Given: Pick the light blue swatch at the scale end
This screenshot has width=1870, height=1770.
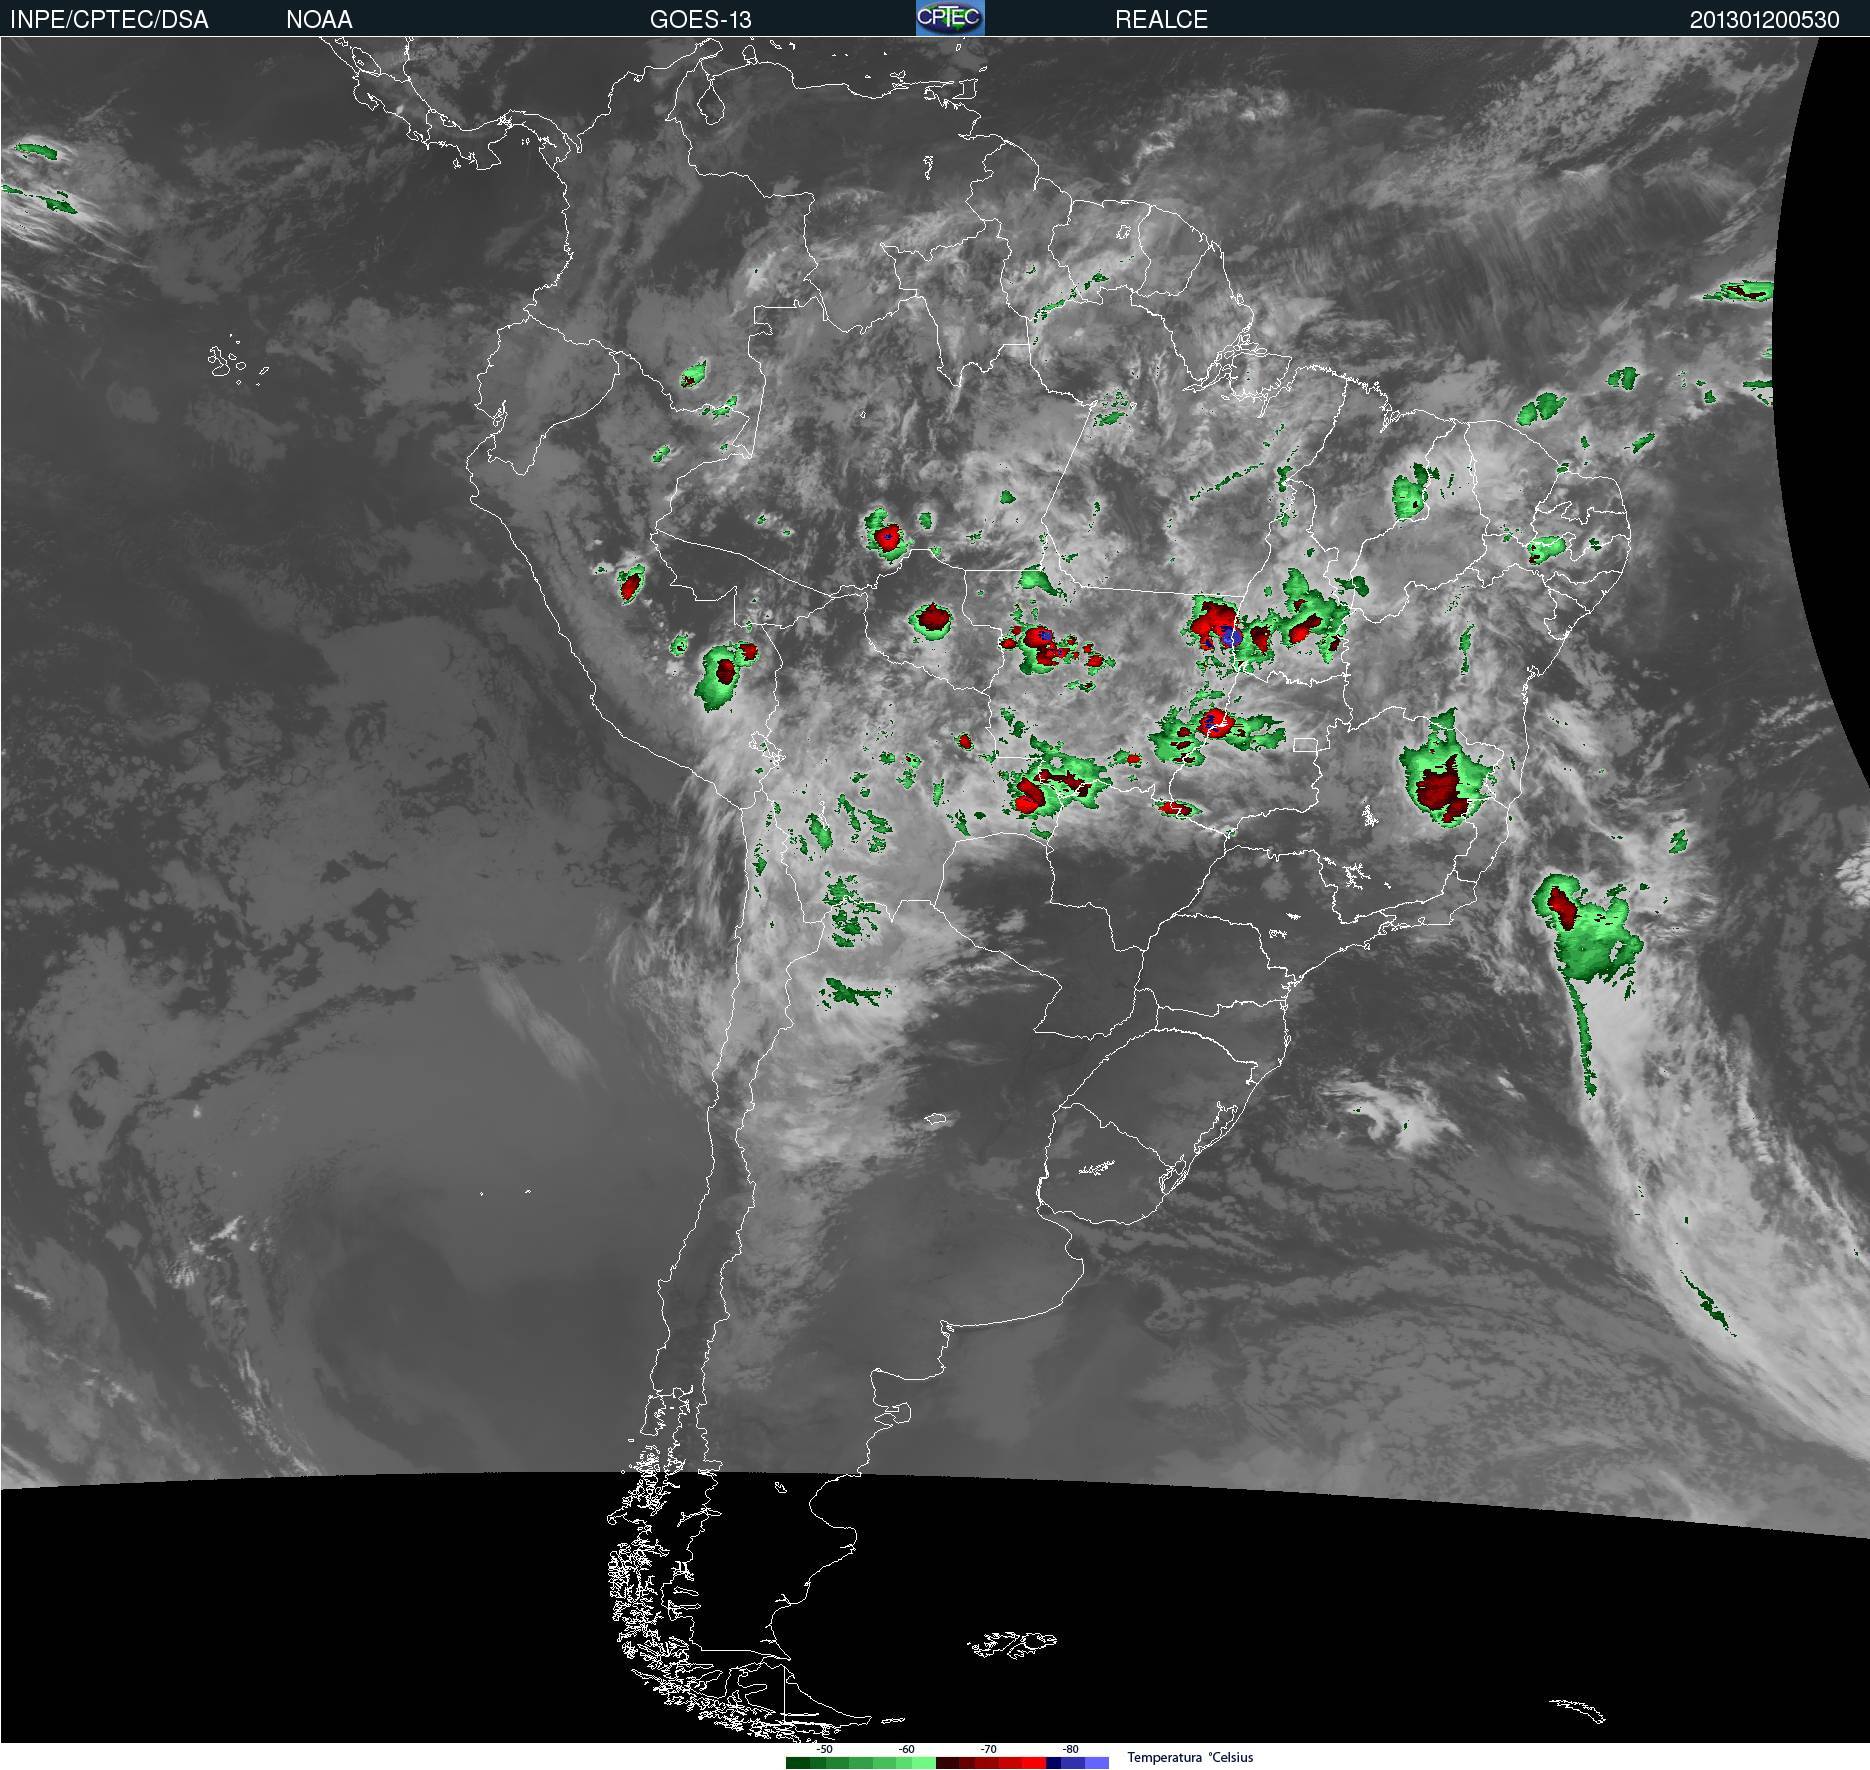Looking at the screenshot, I should tap(1097, 1763).
